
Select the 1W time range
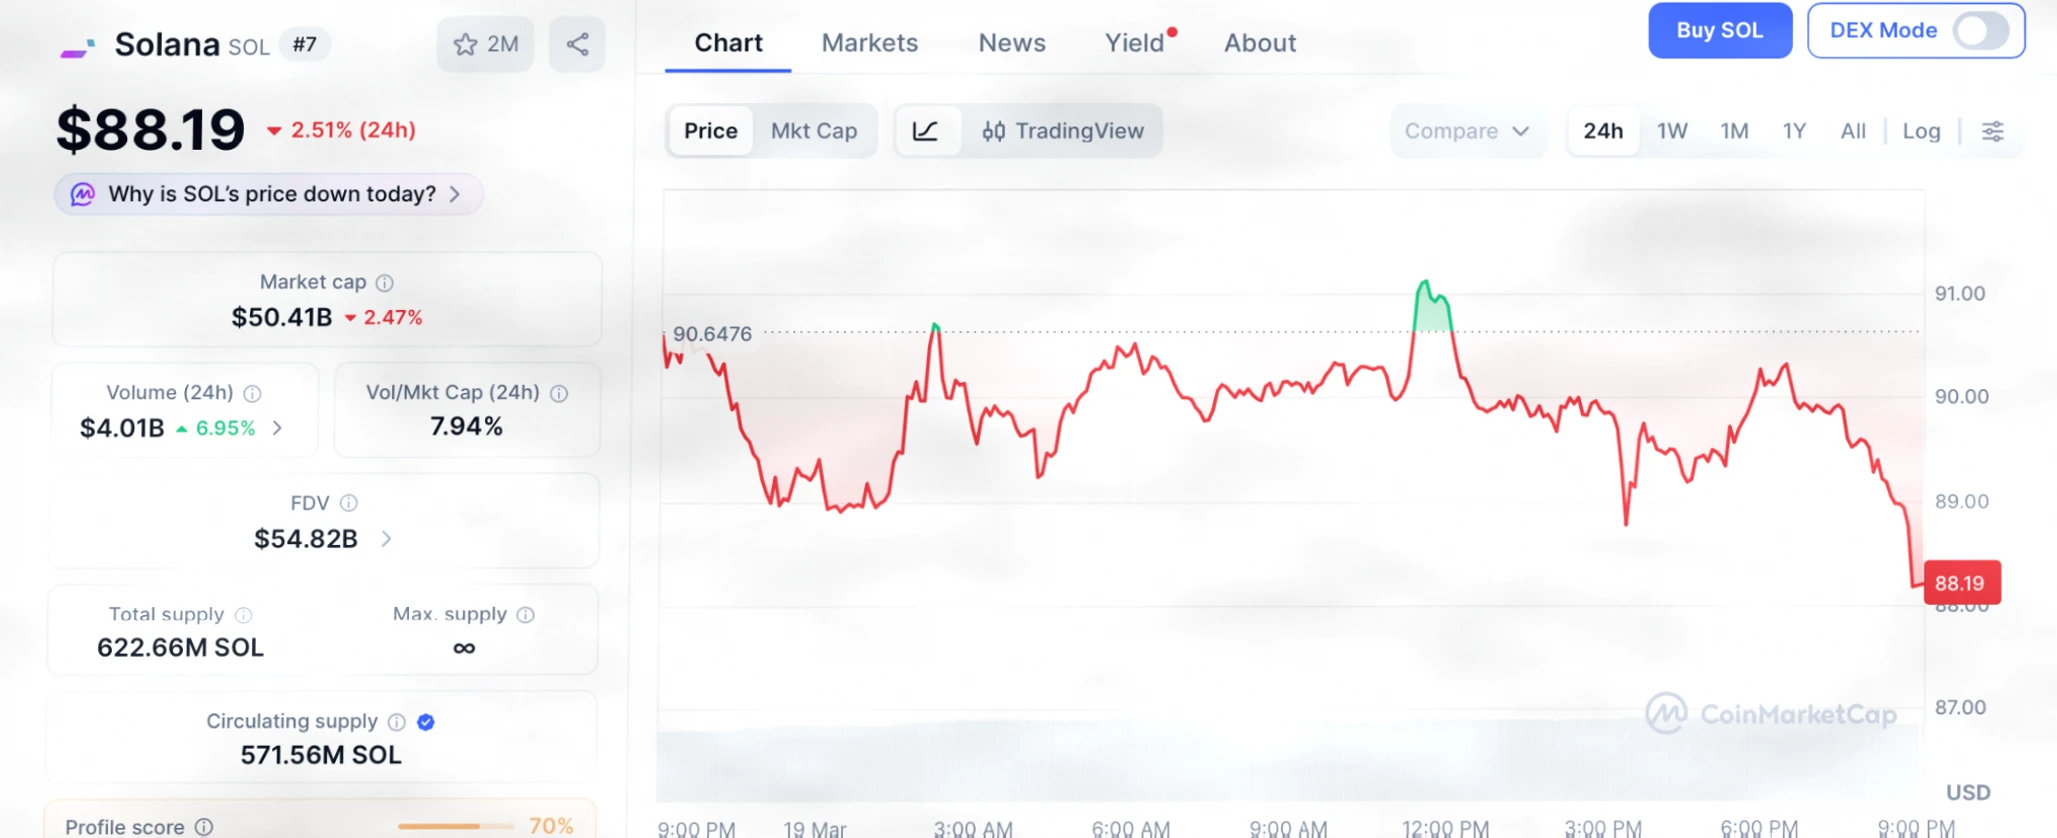[1672, 131]
